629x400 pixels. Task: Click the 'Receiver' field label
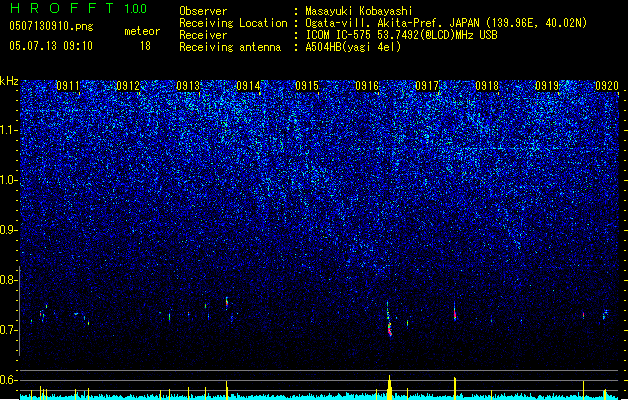click(203, 35)
